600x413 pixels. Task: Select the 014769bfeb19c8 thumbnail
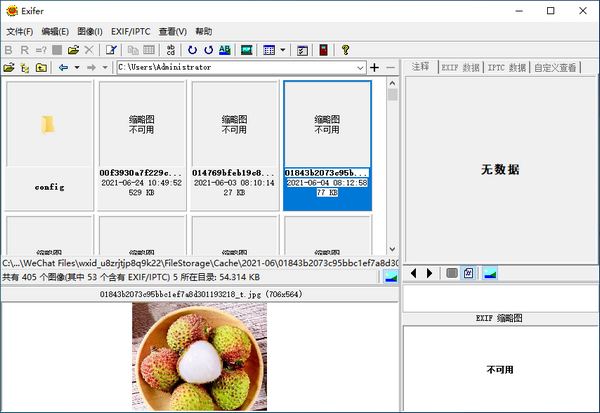pos(234,145)
